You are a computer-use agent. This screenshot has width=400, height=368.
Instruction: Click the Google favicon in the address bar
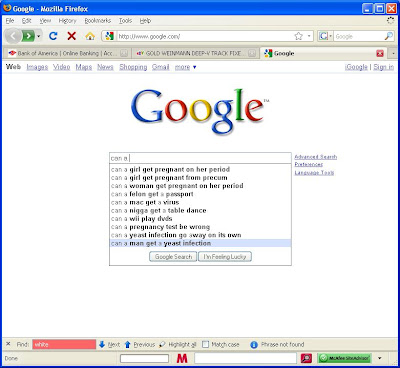pyautogui.click(x=109, y=36)
